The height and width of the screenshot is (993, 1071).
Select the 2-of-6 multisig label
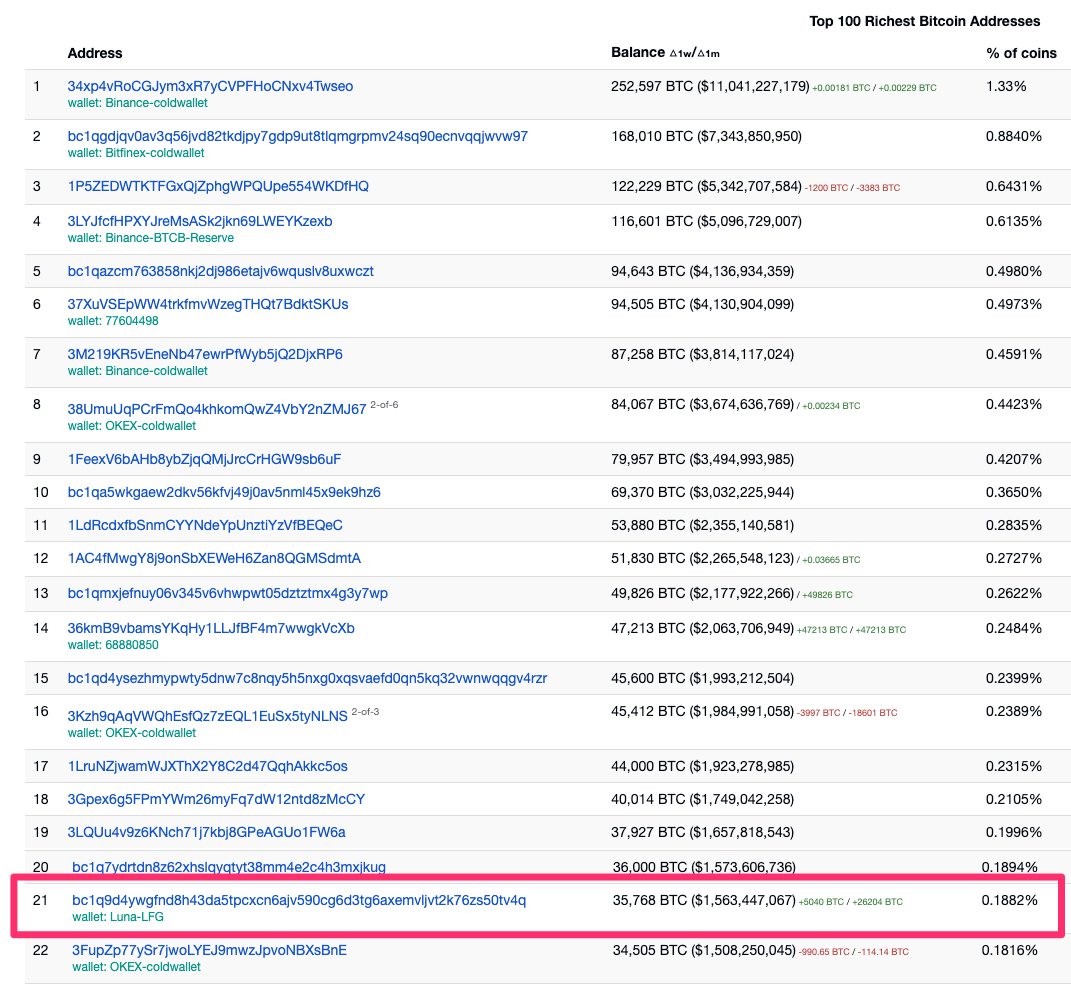[x=384, y=405]
